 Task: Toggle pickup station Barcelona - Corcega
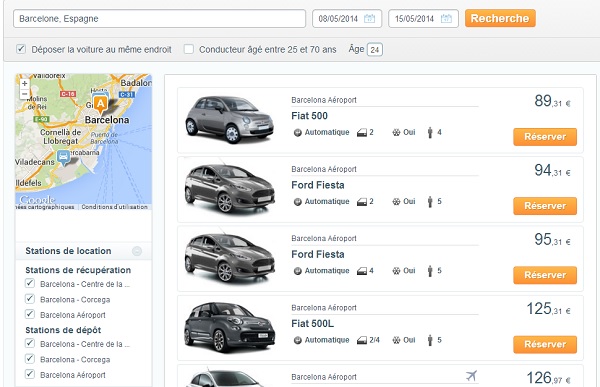coord(30,299)
